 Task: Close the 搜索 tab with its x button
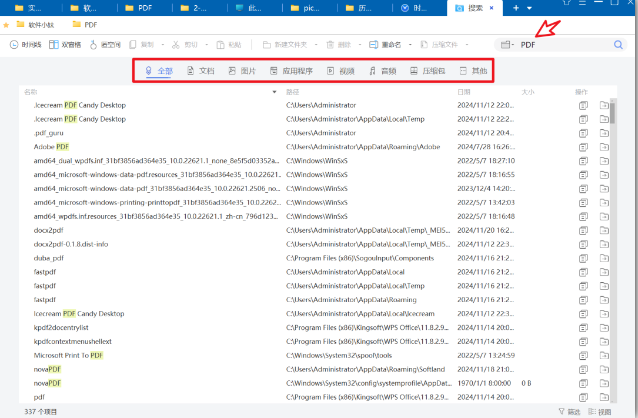492,8
